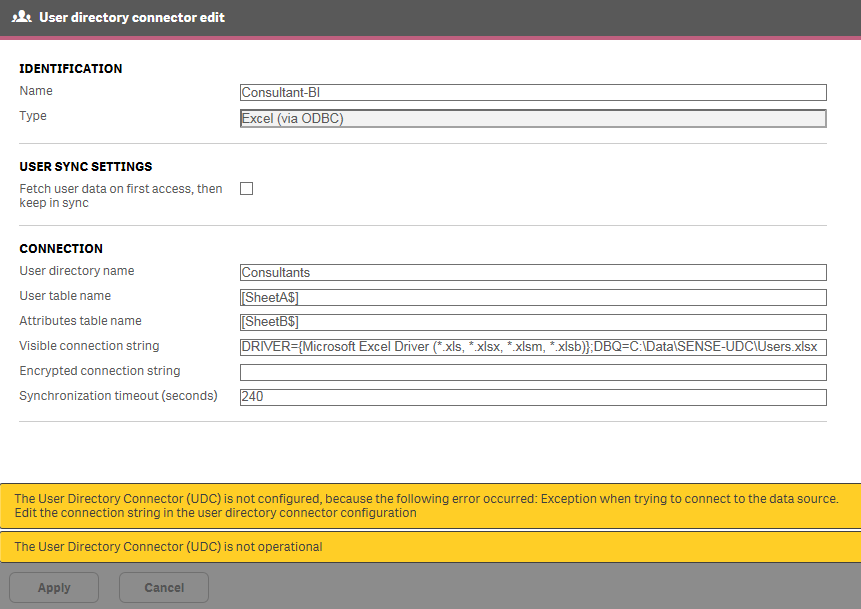Image resolution: width=861 pixels, height=609 pixels.
Task: Click the User directory name input with Consultants
Action: 533,272
